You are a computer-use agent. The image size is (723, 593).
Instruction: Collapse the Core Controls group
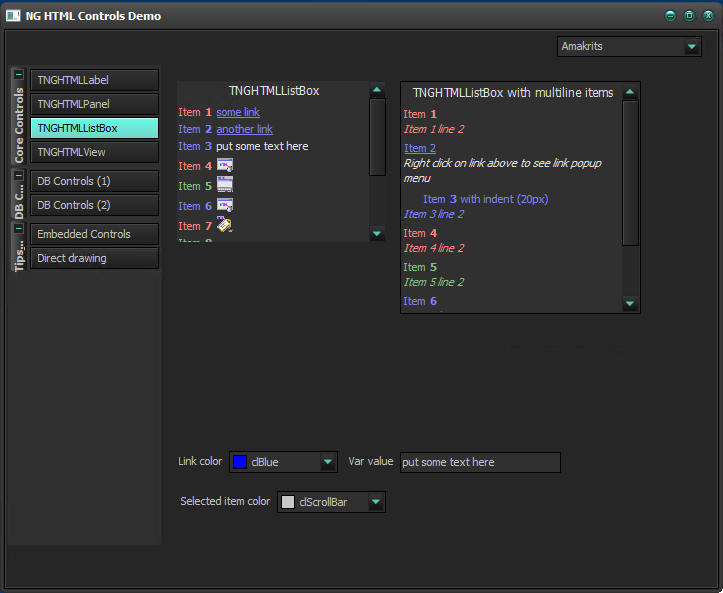click(19, 76)
